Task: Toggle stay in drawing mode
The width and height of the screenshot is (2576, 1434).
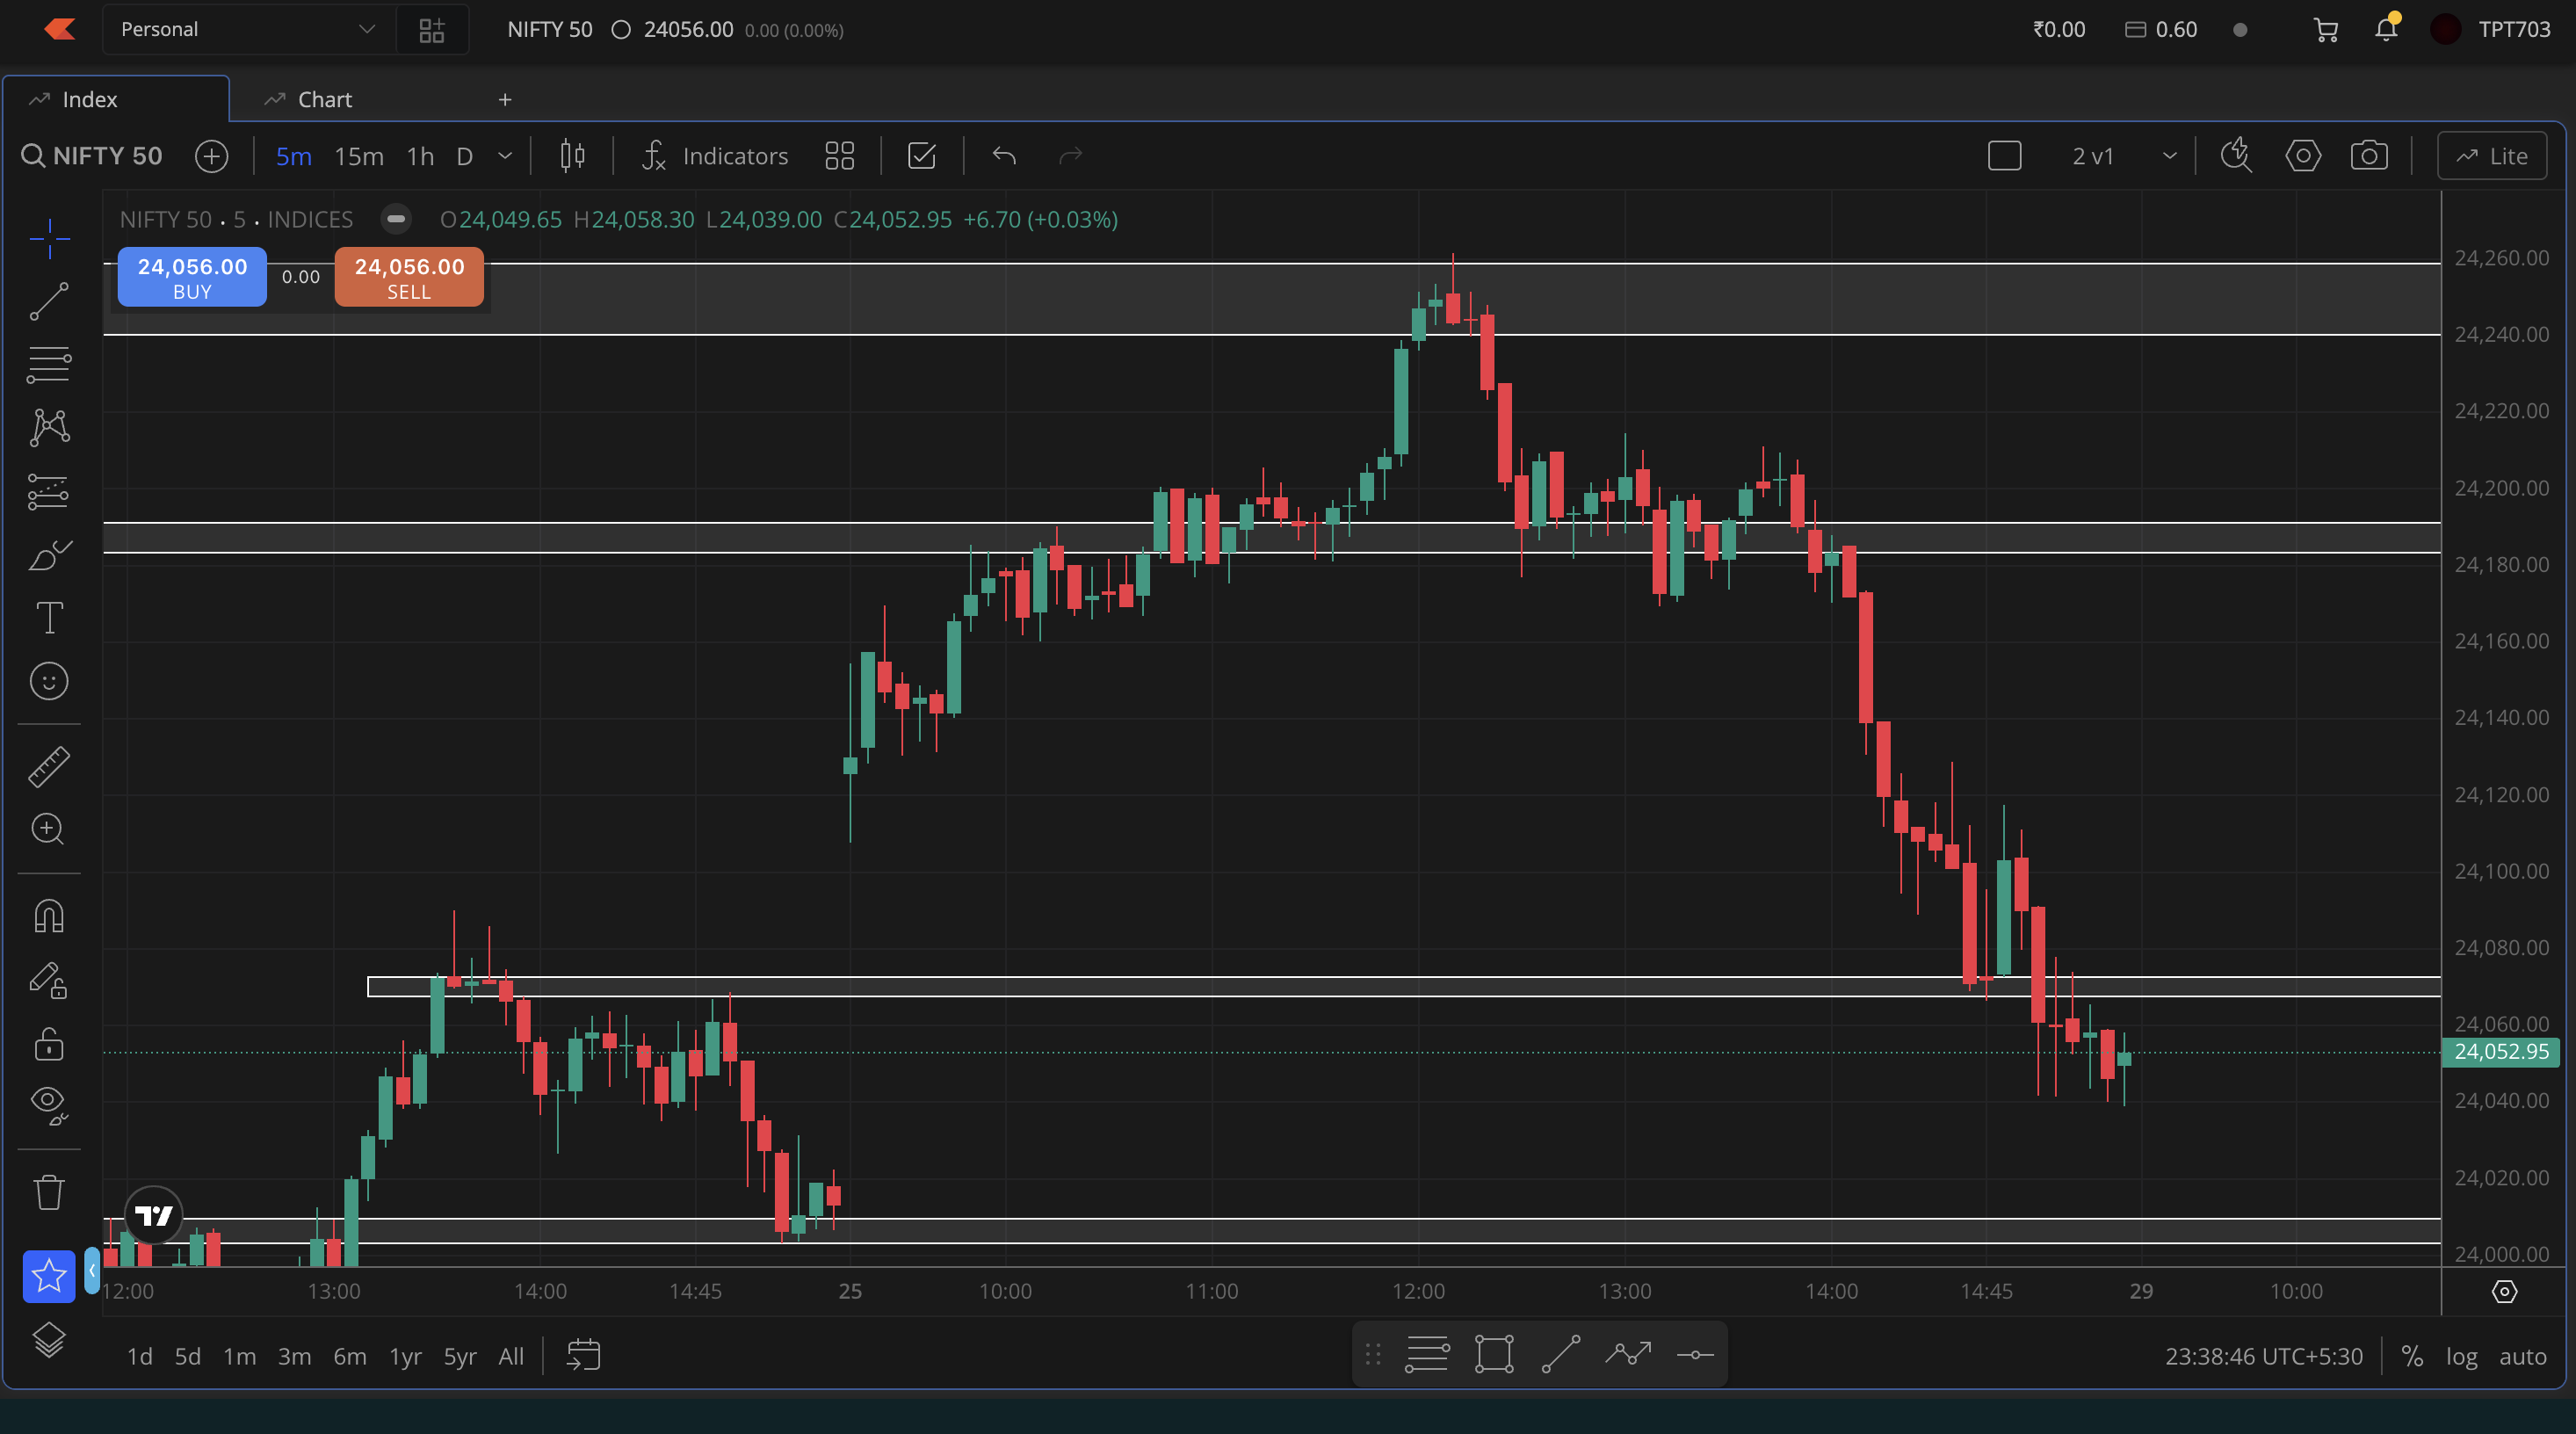Action: click(x=49, y=980)
